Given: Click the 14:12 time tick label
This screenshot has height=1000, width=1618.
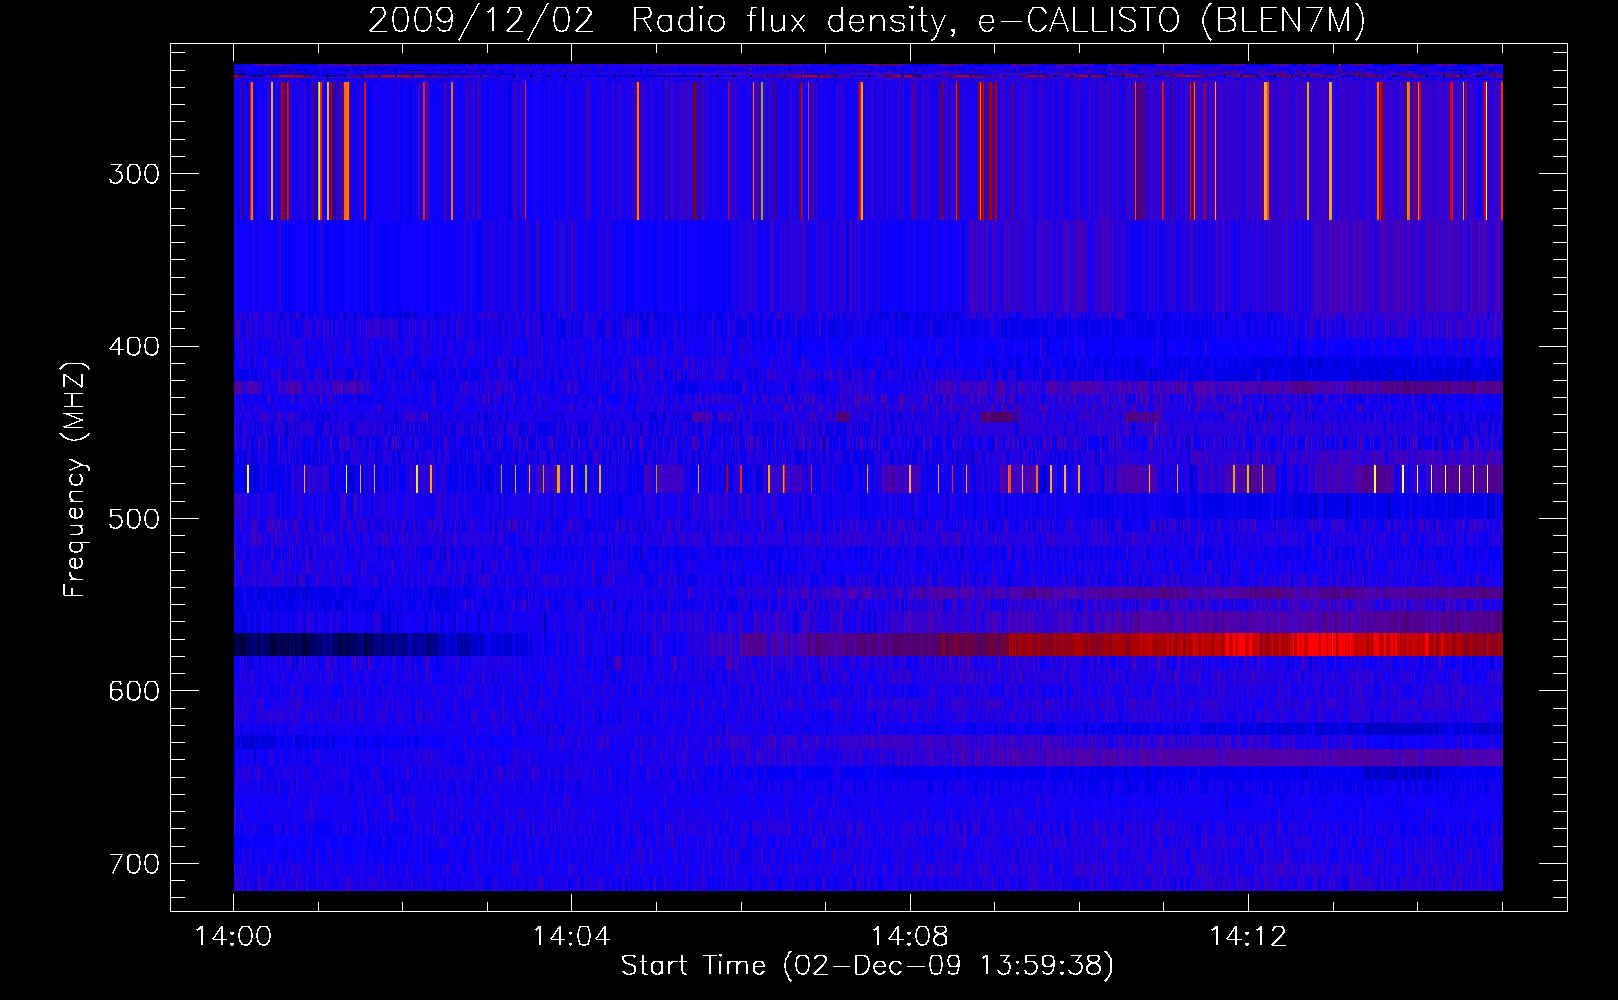Looking at the screenshot, I should coord(1247,937).
